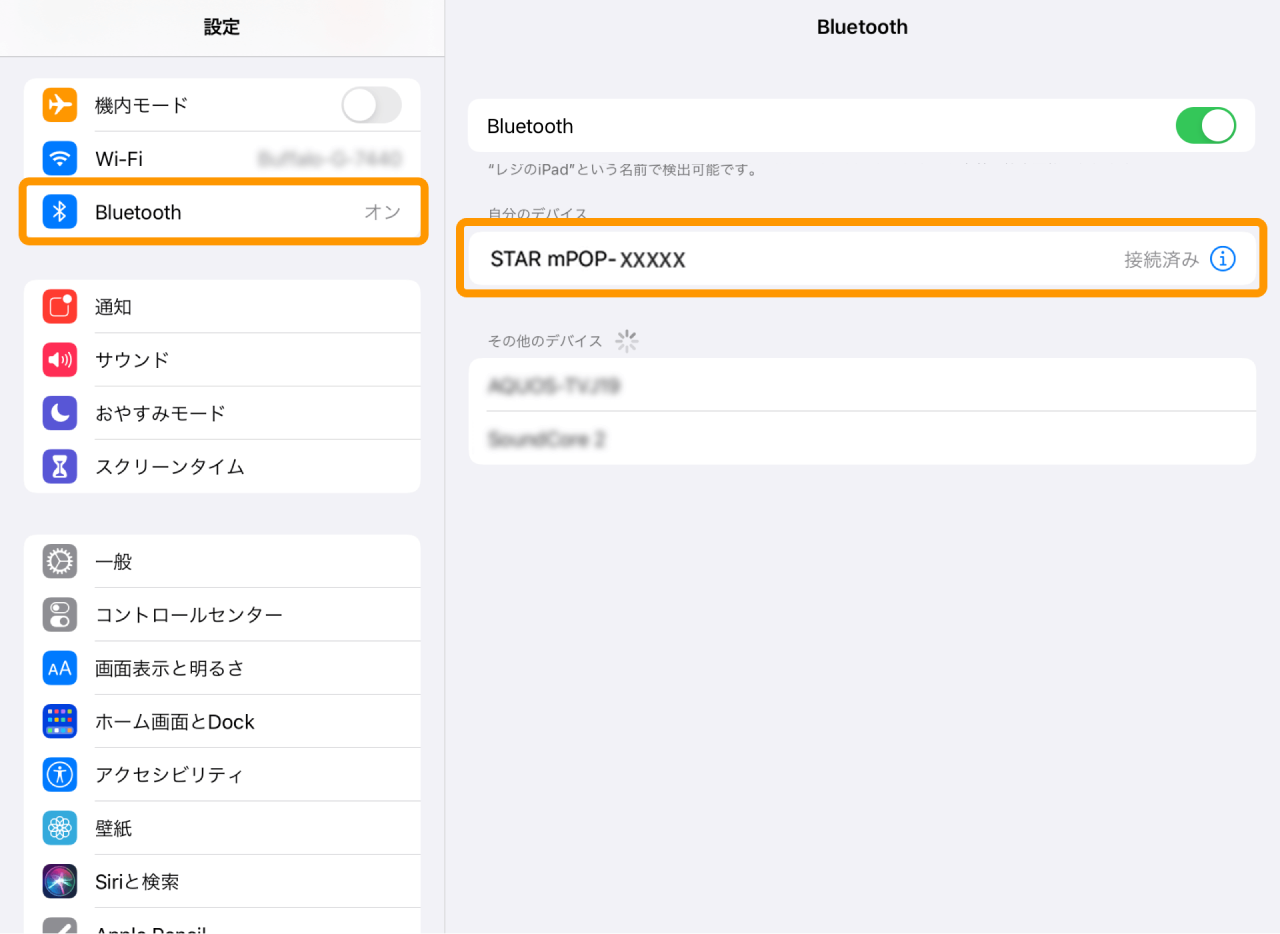
Task: Enable the 機内モード toggle switch
Action: (371, 105)
